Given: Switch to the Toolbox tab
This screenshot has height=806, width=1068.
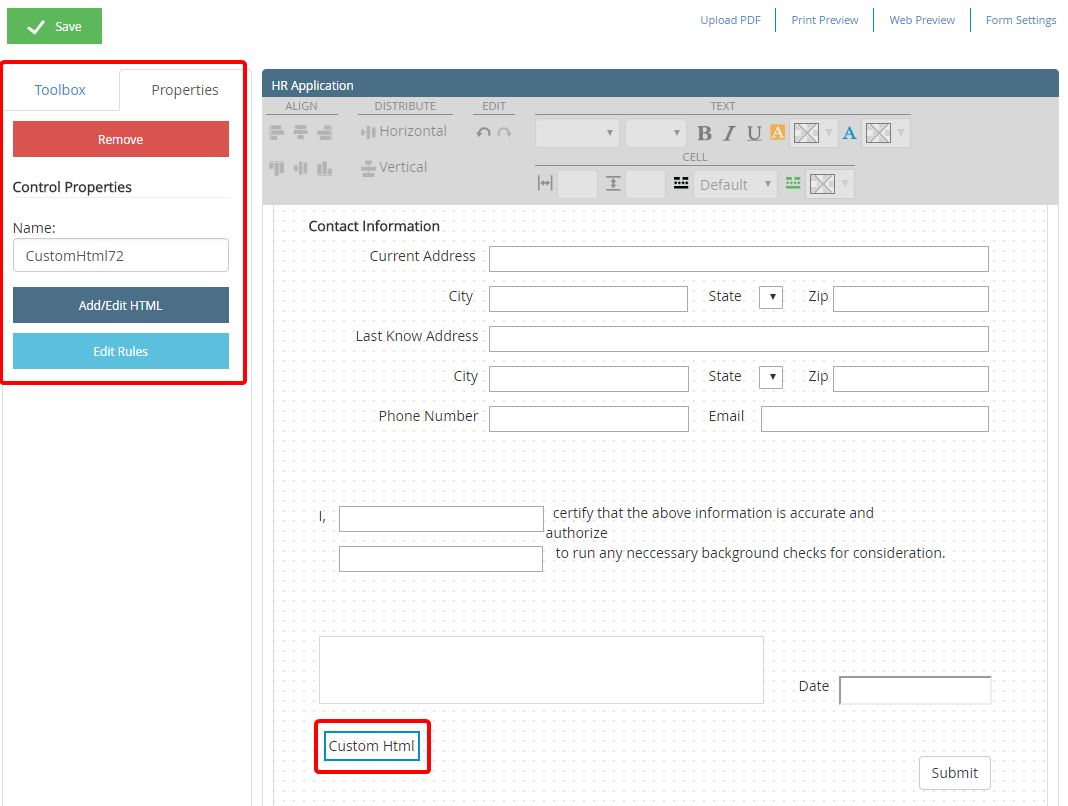Looking at the screenshot, I should [60, 90].
